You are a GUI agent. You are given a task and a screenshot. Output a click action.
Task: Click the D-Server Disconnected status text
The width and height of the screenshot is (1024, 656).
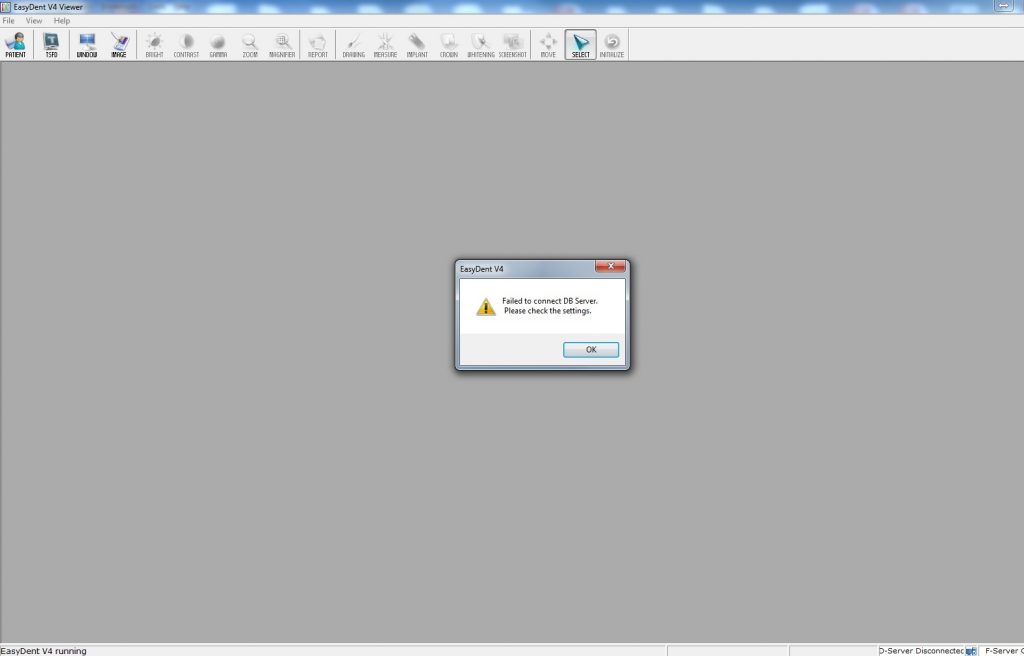(921, 651)
